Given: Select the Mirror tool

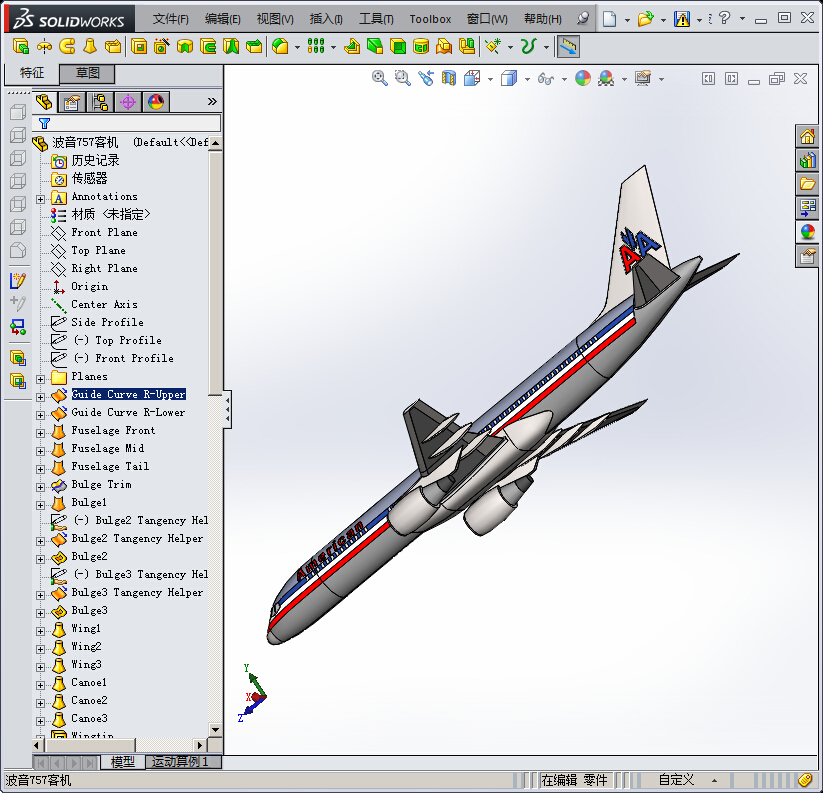Looking at the screenshot, I should tap(467, 47).
